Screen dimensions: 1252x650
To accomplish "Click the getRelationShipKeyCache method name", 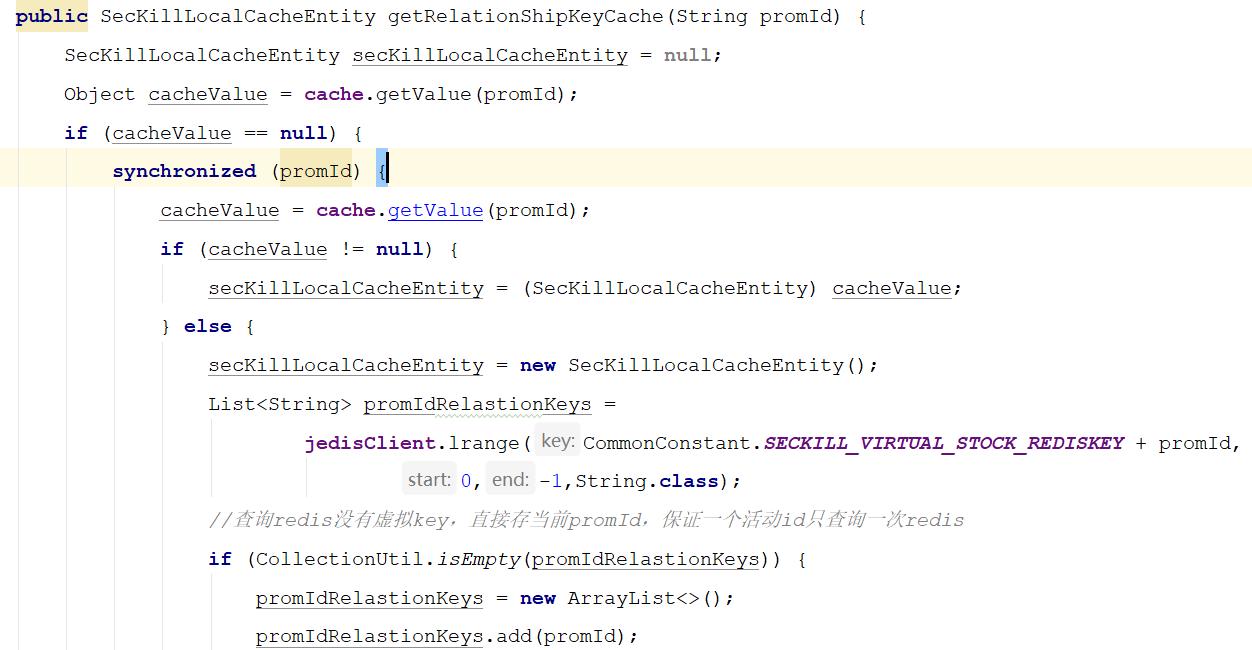I will (x=525, y=16).
